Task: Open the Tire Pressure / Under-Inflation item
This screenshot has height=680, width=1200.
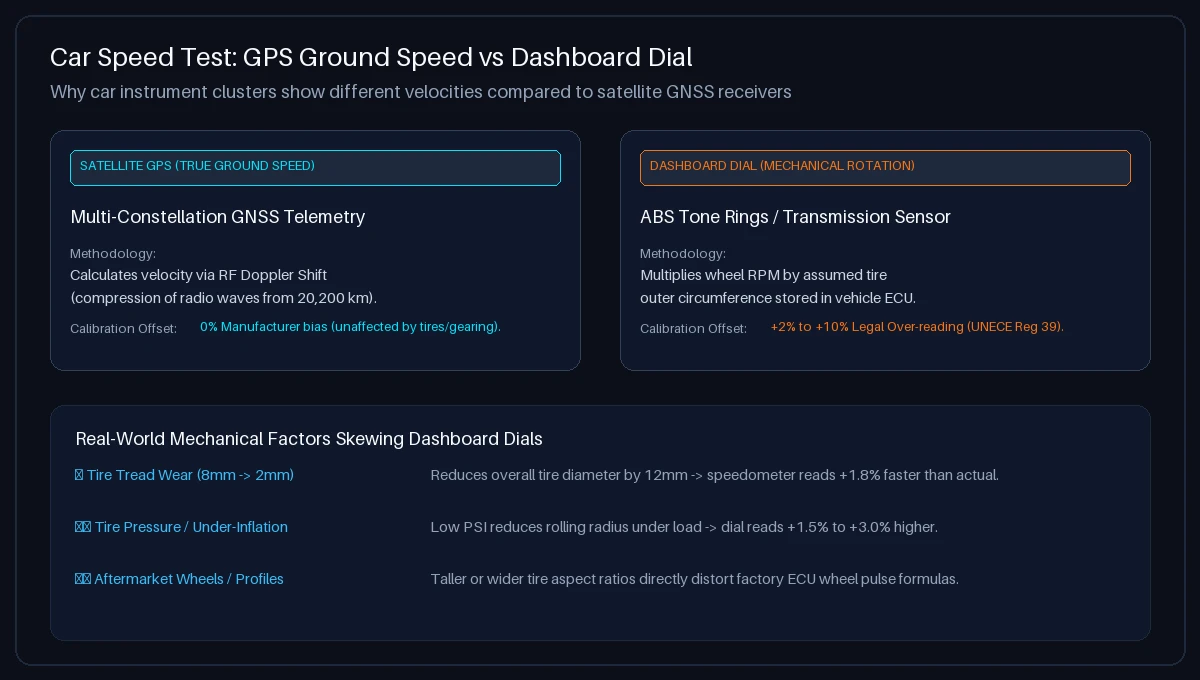Action: (181, 527)
